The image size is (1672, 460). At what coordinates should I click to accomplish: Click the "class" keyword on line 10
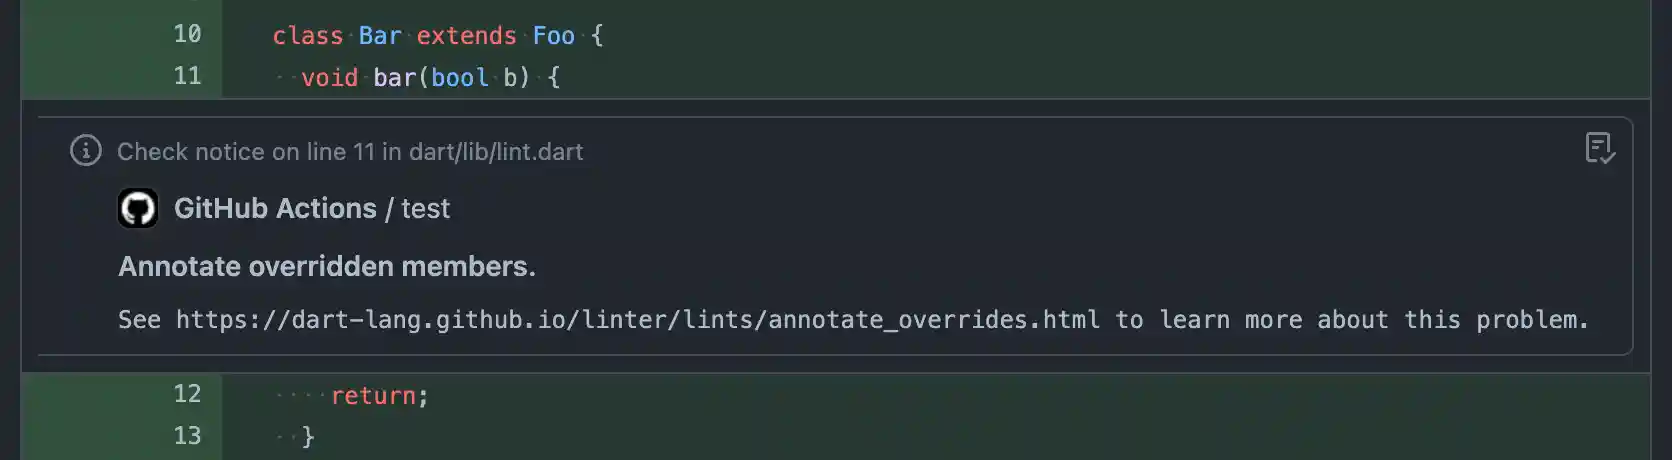pos(308,36)
